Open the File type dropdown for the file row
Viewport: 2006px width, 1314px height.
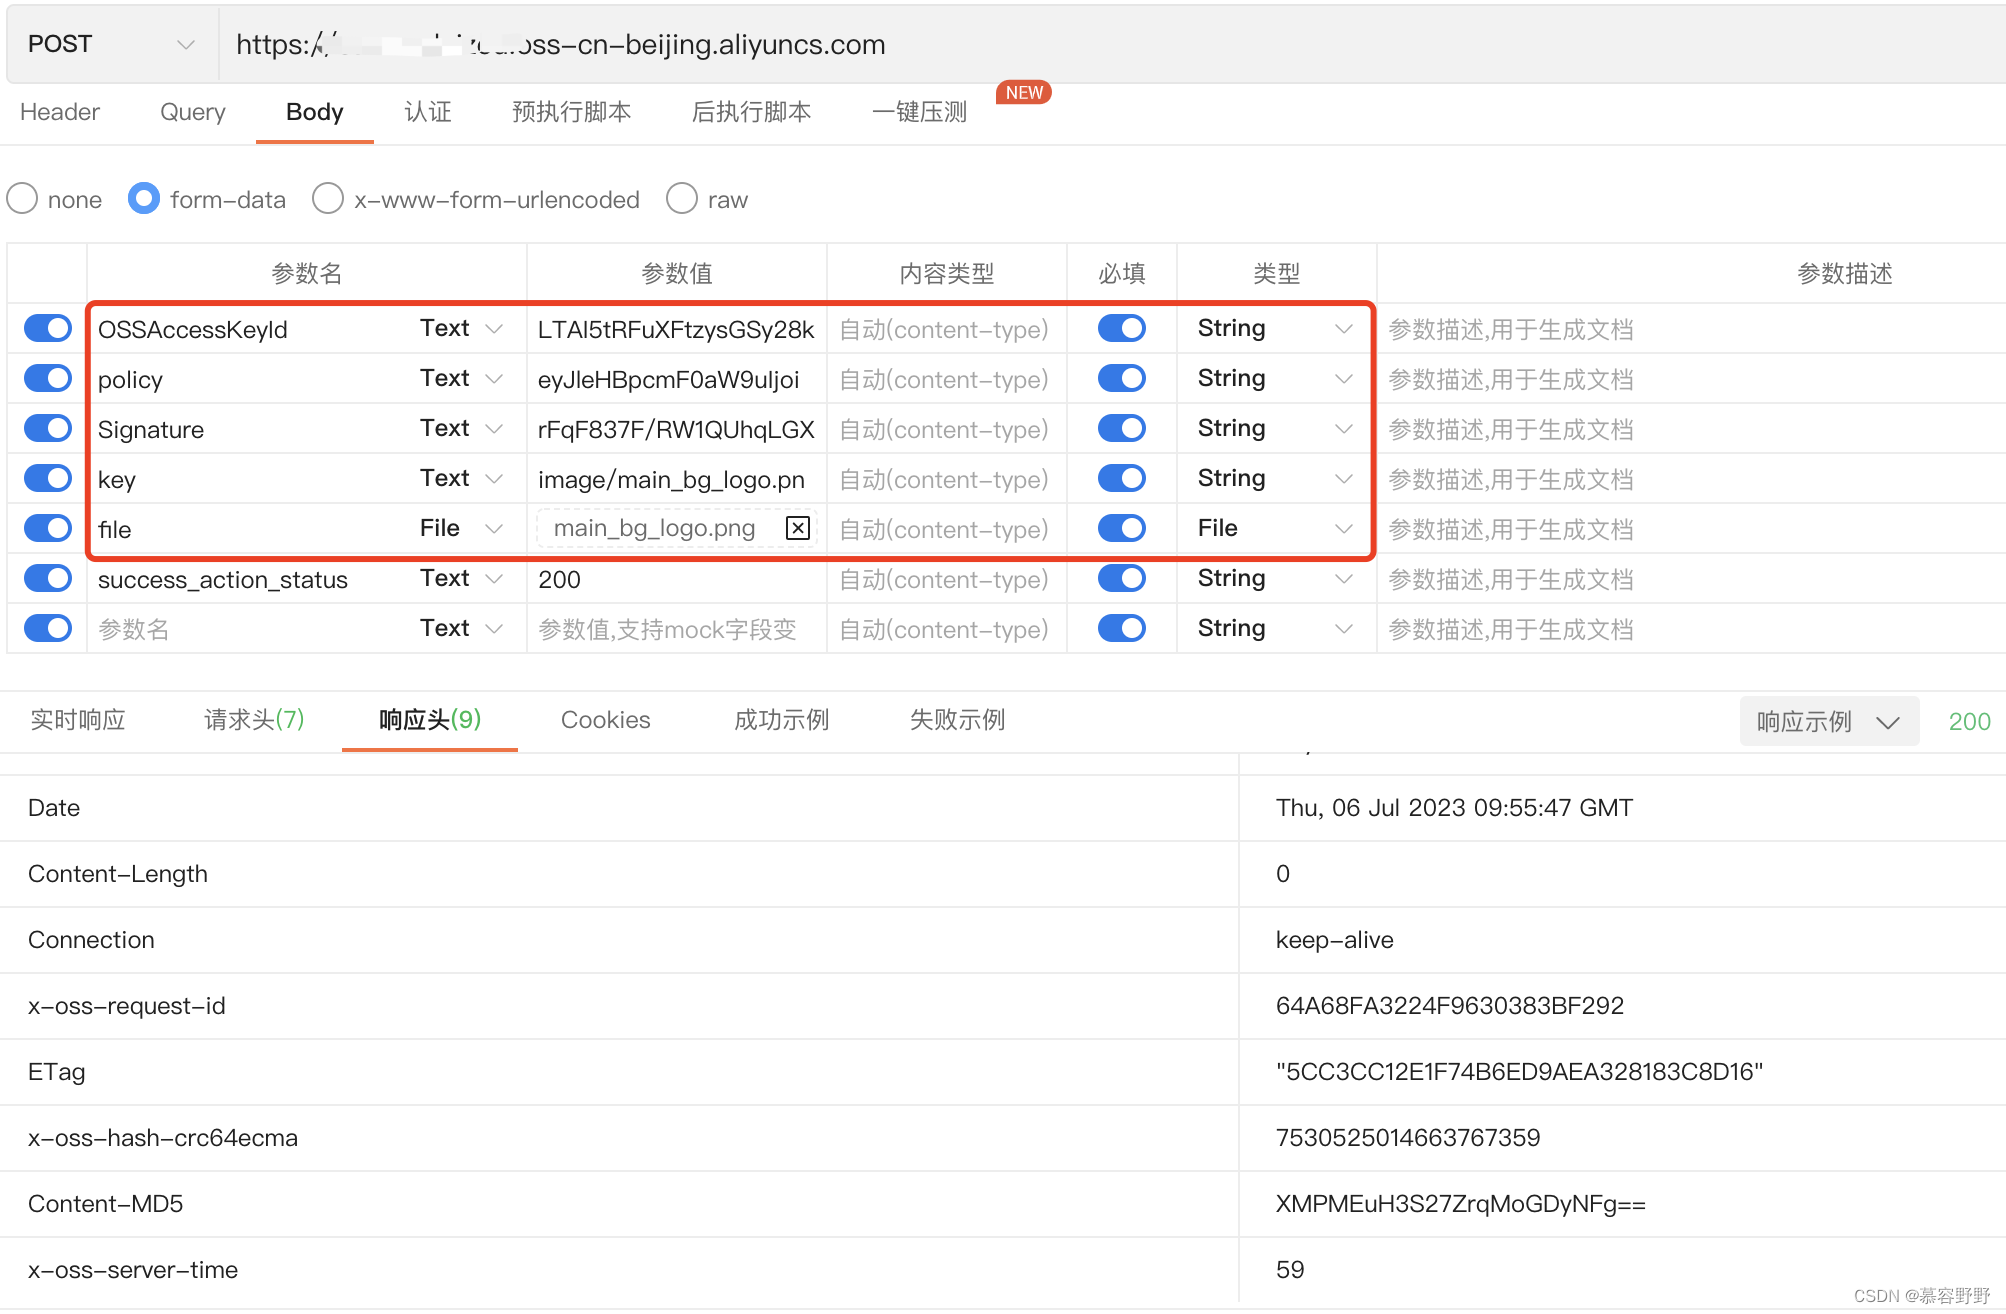(x=1274, y=528)
